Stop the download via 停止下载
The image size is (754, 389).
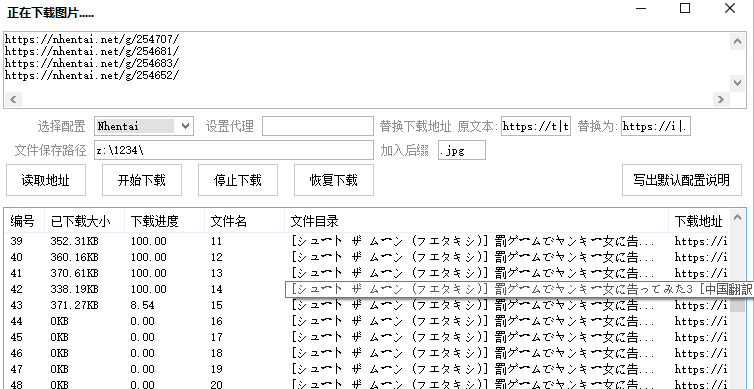(x=238, y=180)
